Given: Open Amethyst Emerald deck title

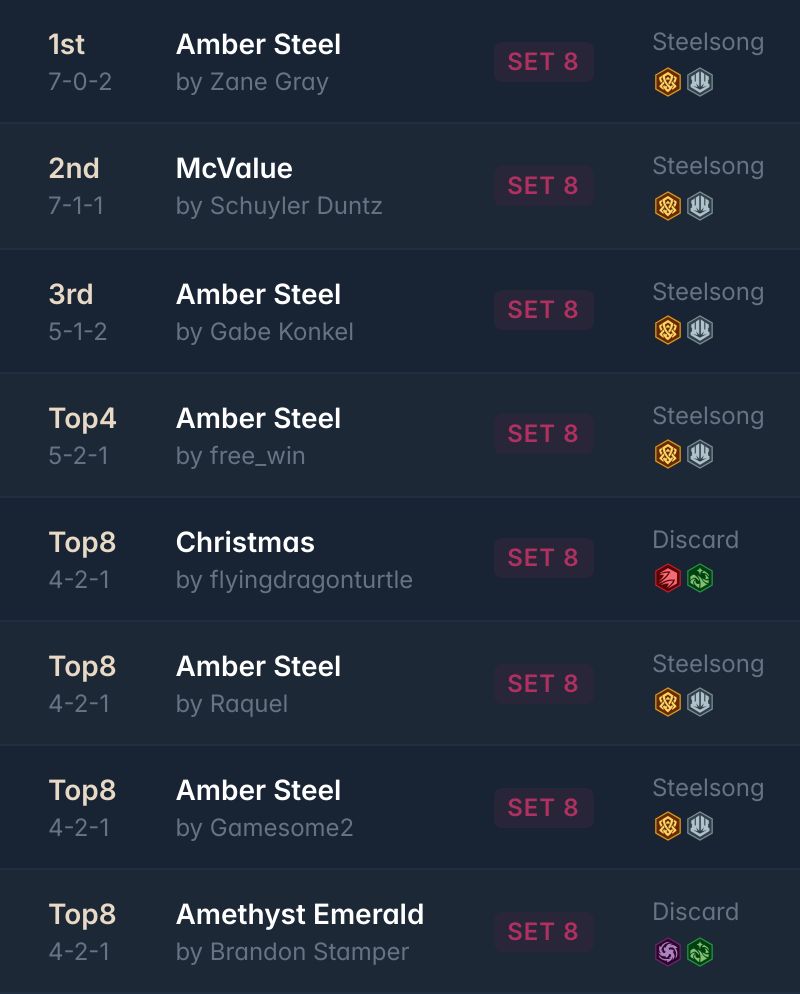Looking at the screenshot, I should (300, 915).
